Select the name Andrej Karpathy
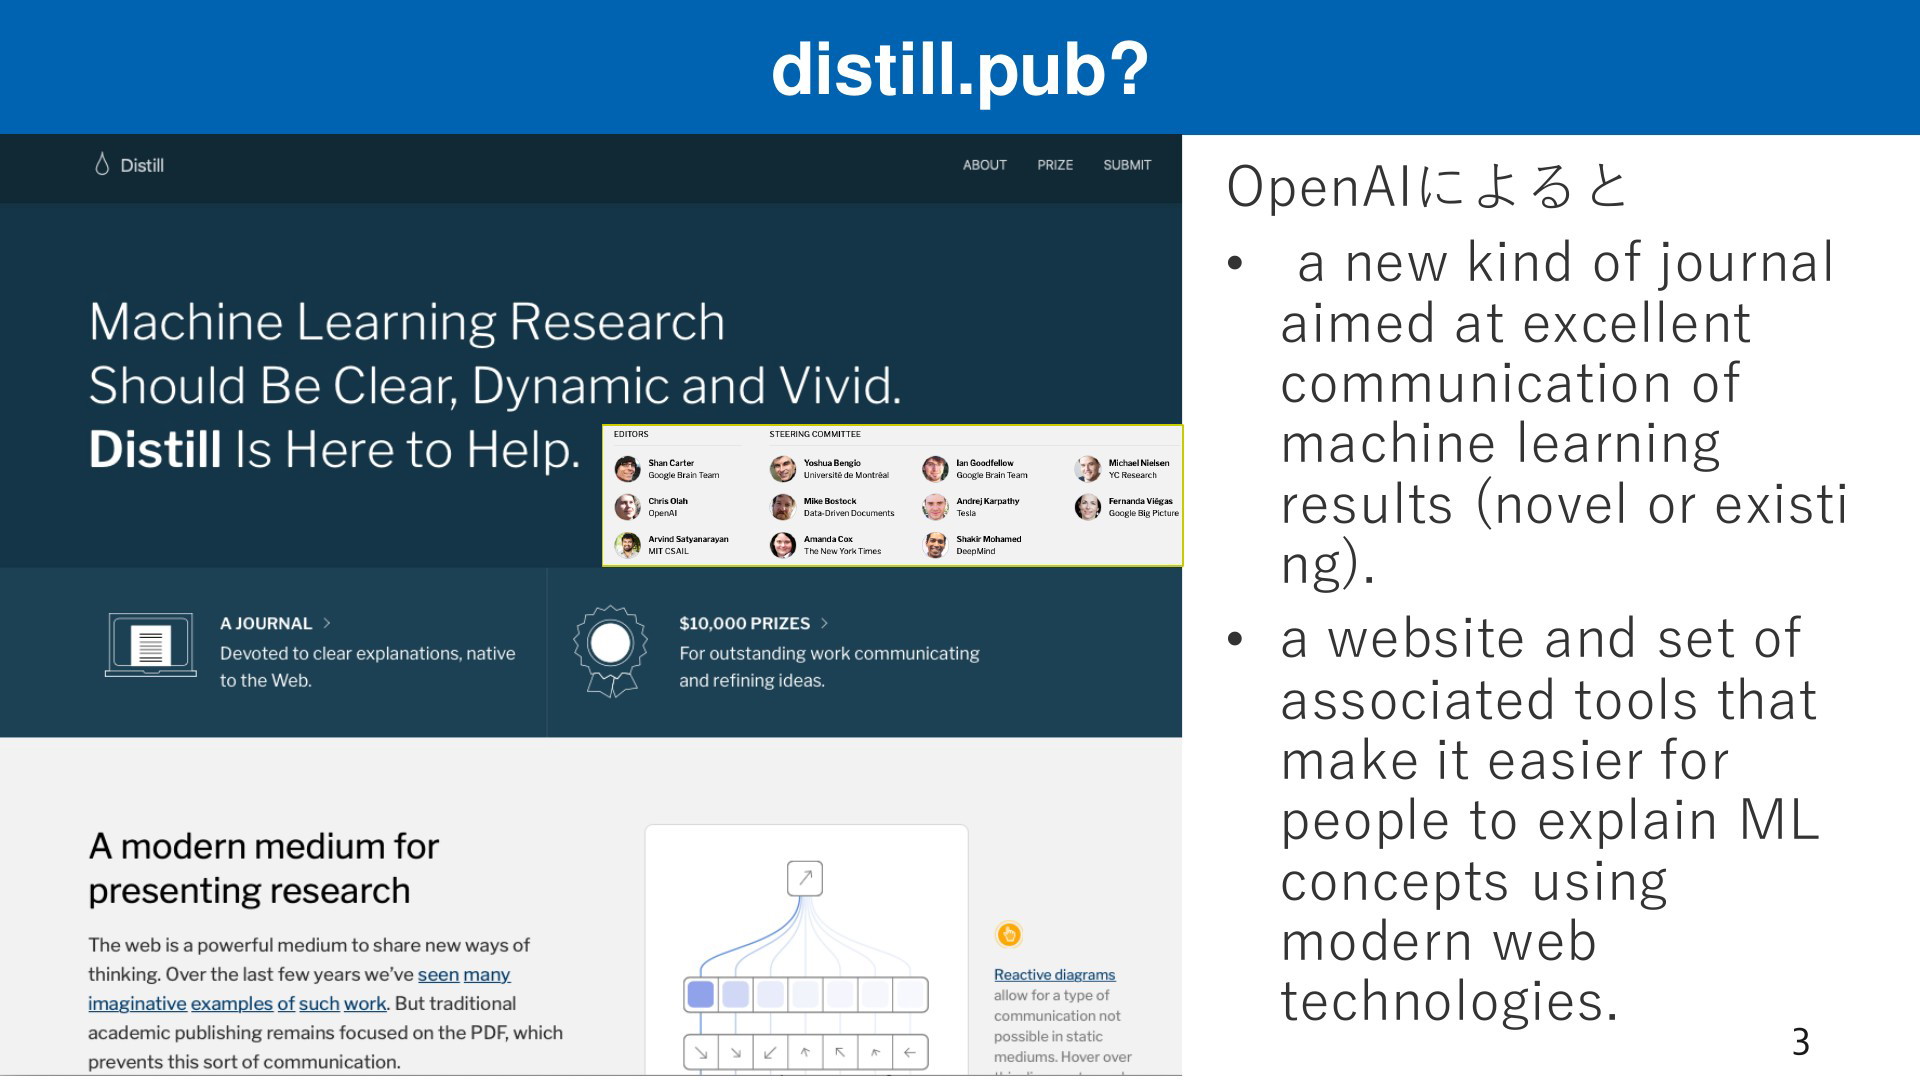This screenshot has width=1920, height=1080. pyautogui.click(x=988, y=501)
